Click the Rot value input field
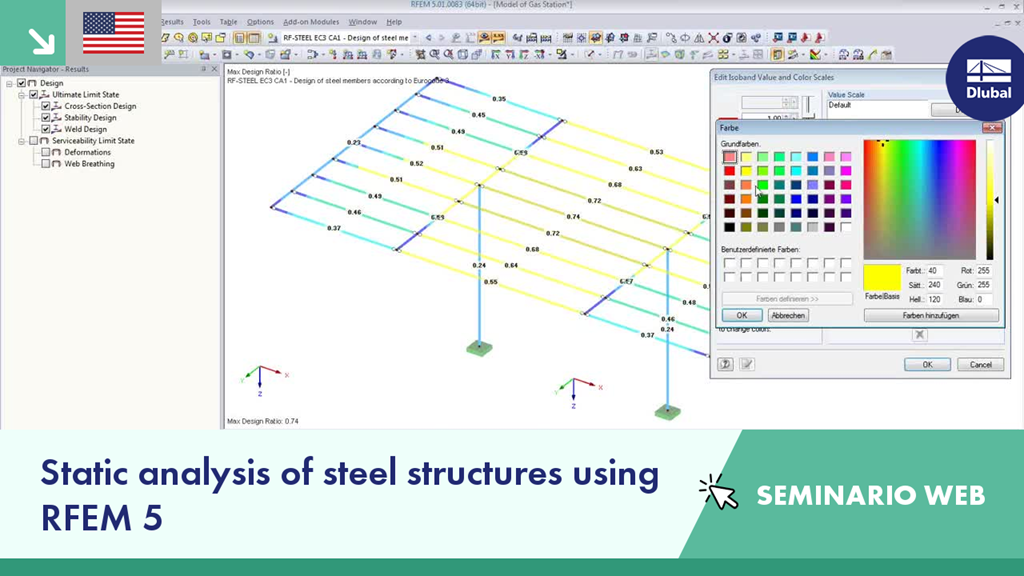 point(984,270)
